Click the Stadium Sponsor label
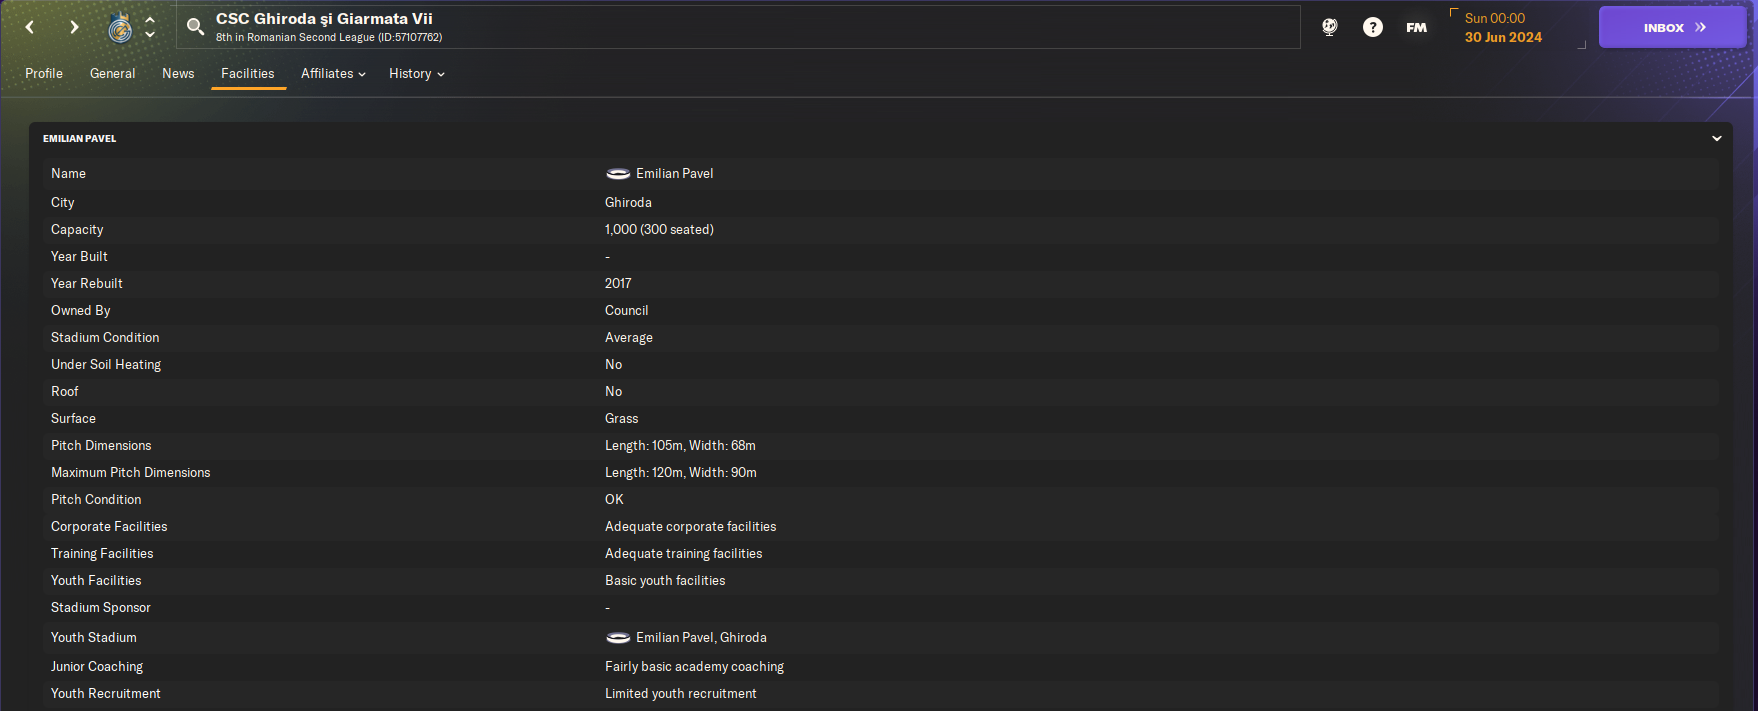 pos(101,608)
